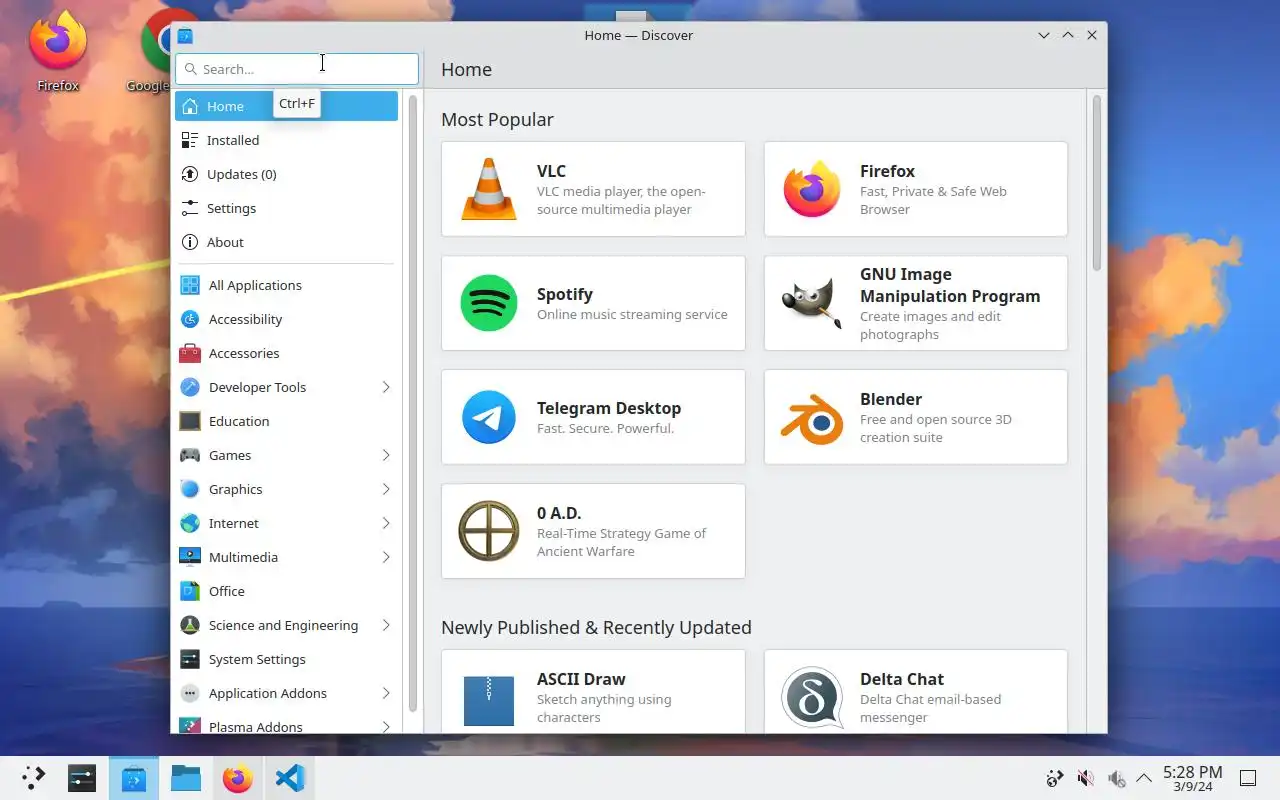Click the Blender logo icon
1280x800 pixels.
tap(812, 417)
